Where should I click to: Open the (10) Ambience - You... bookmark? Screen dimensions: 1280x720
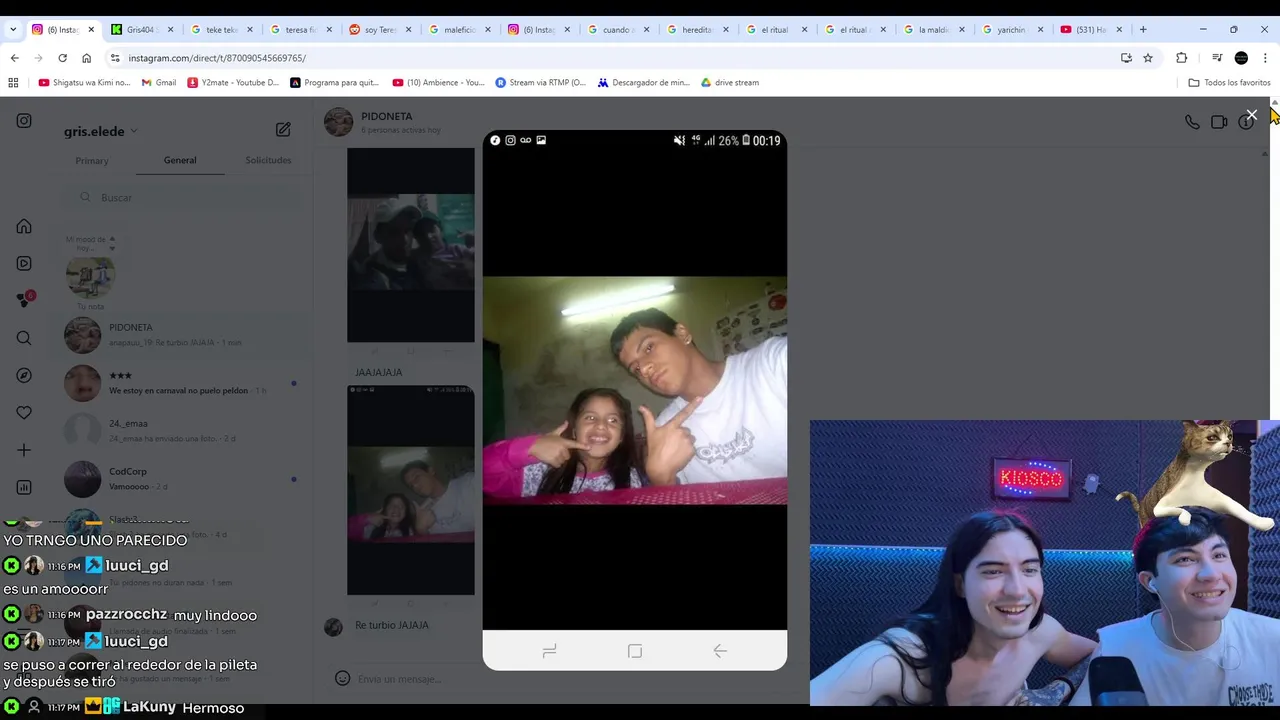pos(438,83)
